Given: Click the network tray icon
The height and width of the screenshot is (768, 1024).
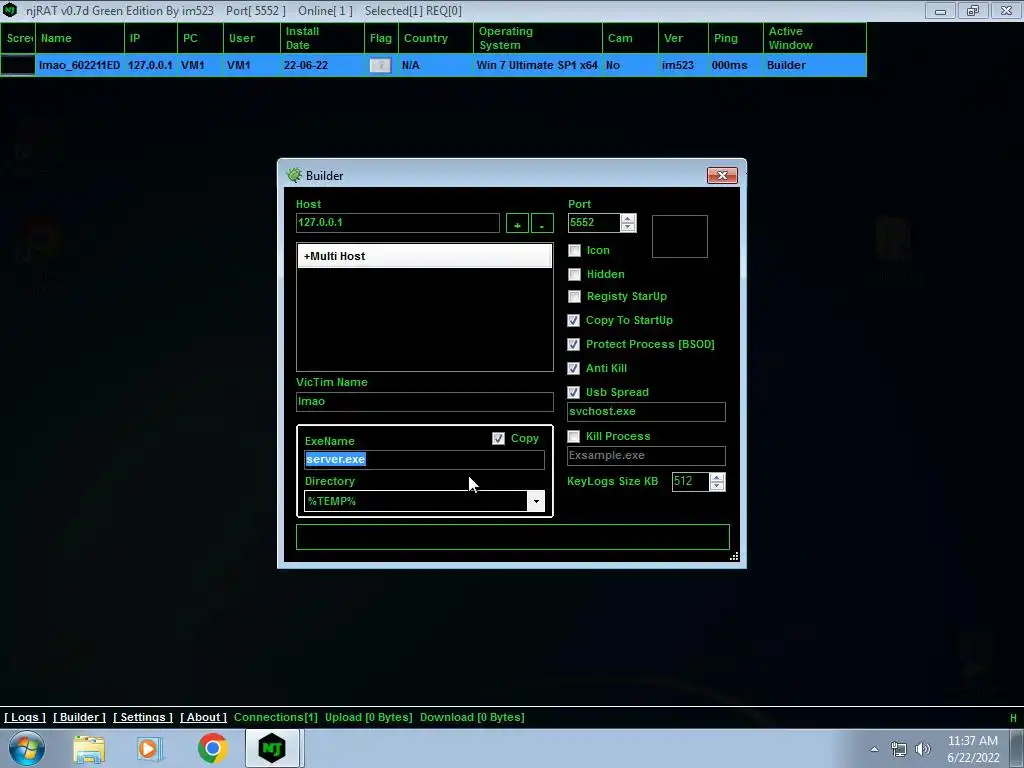Looking at the screenshot, I should [x=899, y=749].
